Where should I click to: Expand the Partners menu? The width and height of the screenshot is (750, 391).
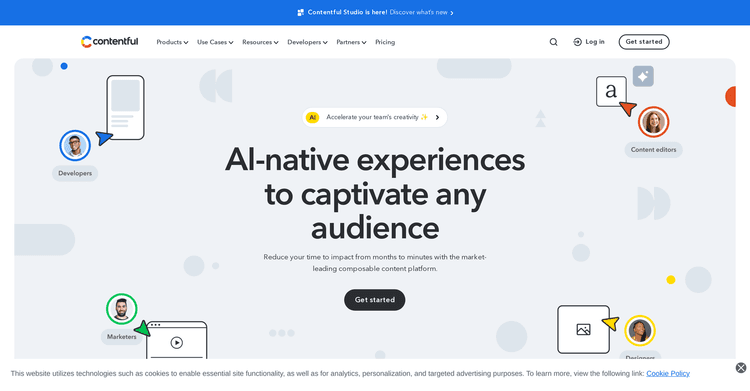click(x=352, y=42)
